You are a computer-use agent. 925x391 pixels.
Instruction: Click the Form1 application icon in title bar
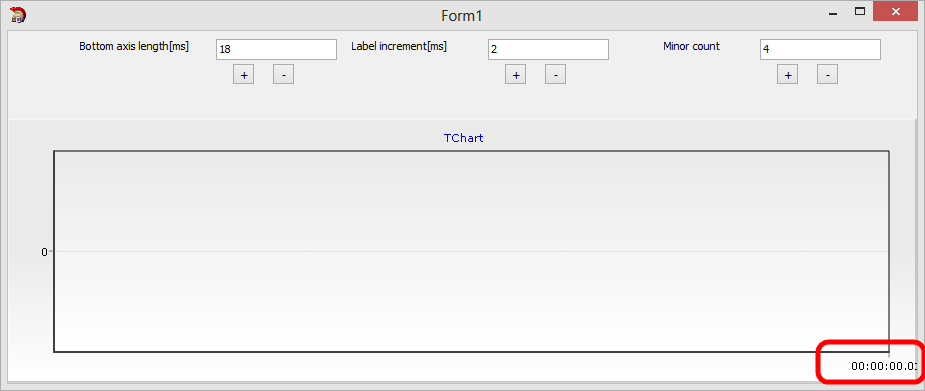pyautogui.click(x=18, y=15)
